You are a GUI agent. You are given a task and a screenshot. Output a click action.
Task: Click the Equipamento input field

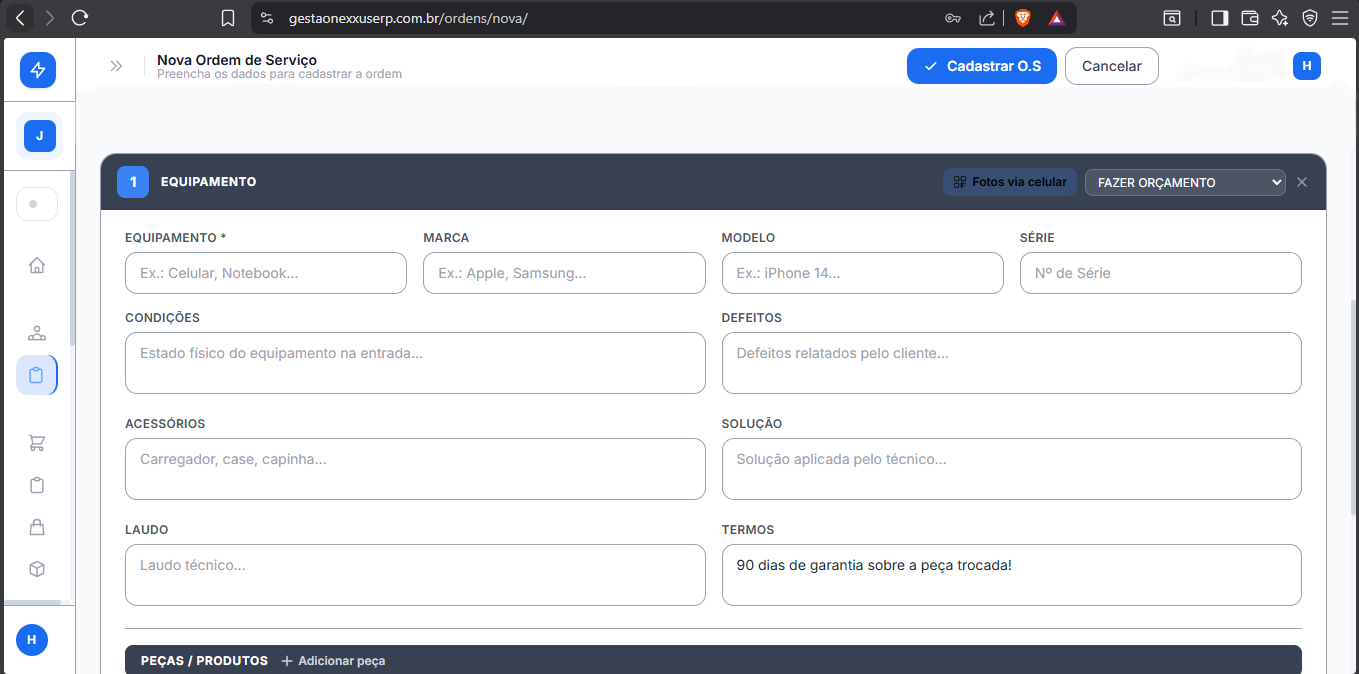coord(266,273)
